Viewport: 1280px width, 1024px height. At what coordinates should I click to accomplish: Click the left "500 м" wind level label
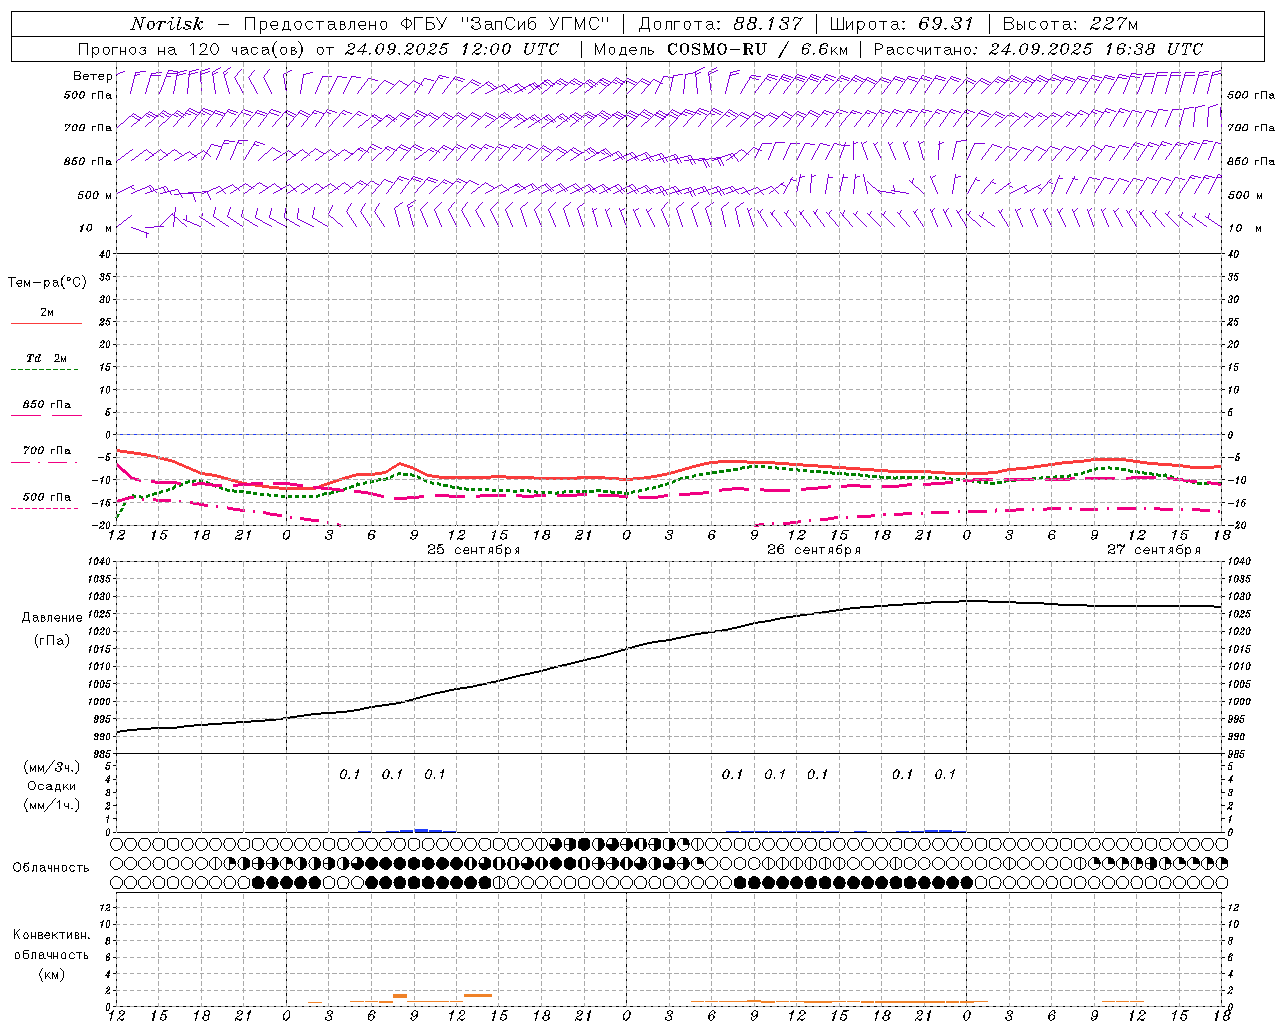[x=94, y=195]
